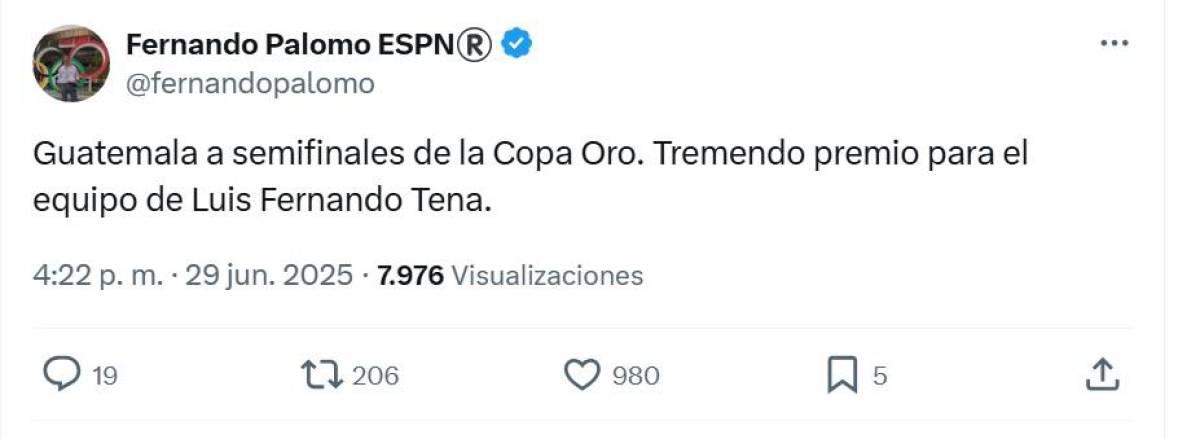This screenshot has width=1200, height=439.
Task: Click the reply speech bubble icon
Action: pyautogui.click(x=63, y=375)
